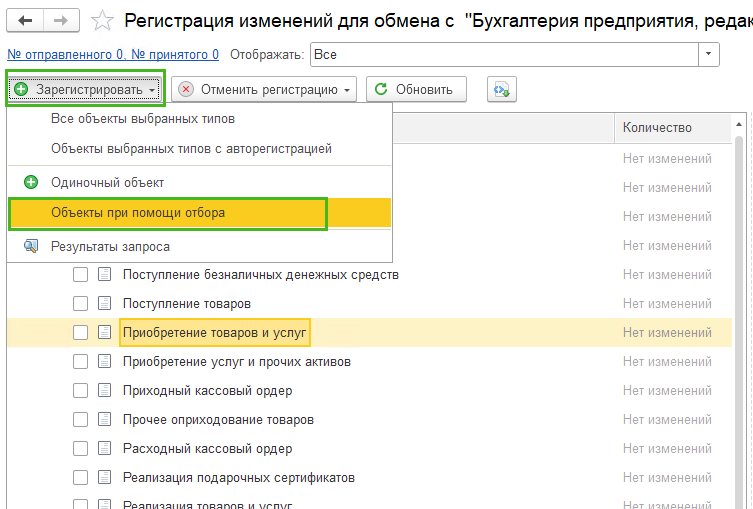Viewport: 753px width, 509px height.
Task: Tick checkbox for Прочее оприходование товаров
Action: coord(80,420)
